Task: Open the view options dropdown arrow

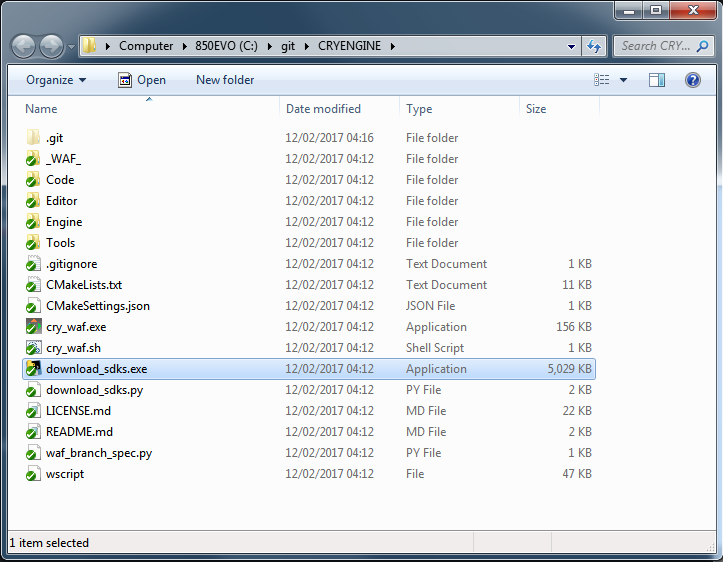Action: pos(623,80)
